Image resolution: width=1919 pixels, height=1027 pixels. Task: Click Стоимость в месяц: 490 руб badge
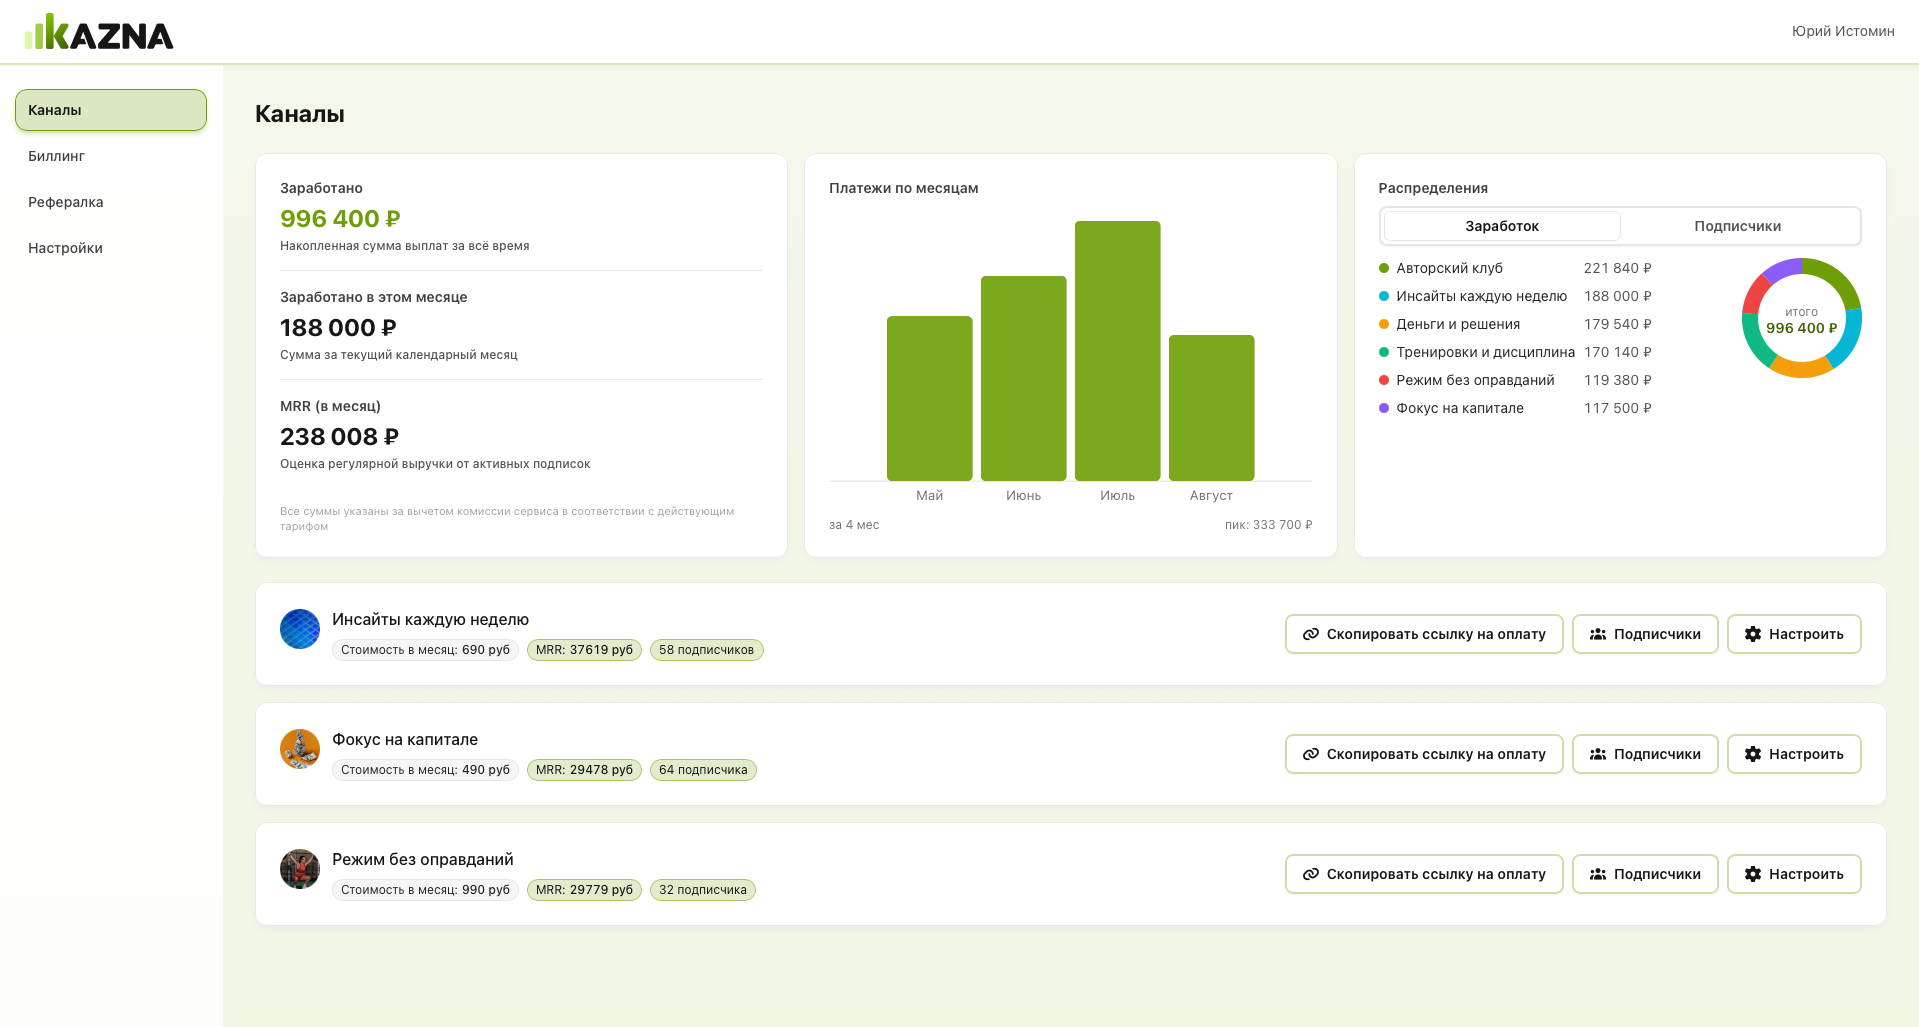pyautogui.click(x=425, y=770)
